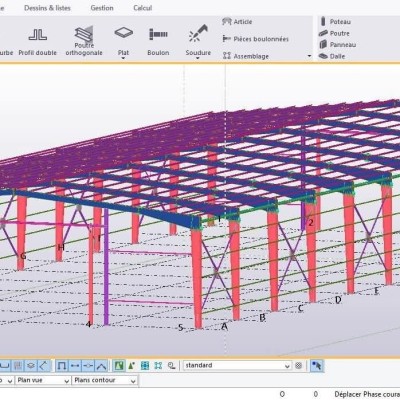Toggle snap to end points bracket icon
This screenshot has height=400, width=400.
[x=62, y=366]
